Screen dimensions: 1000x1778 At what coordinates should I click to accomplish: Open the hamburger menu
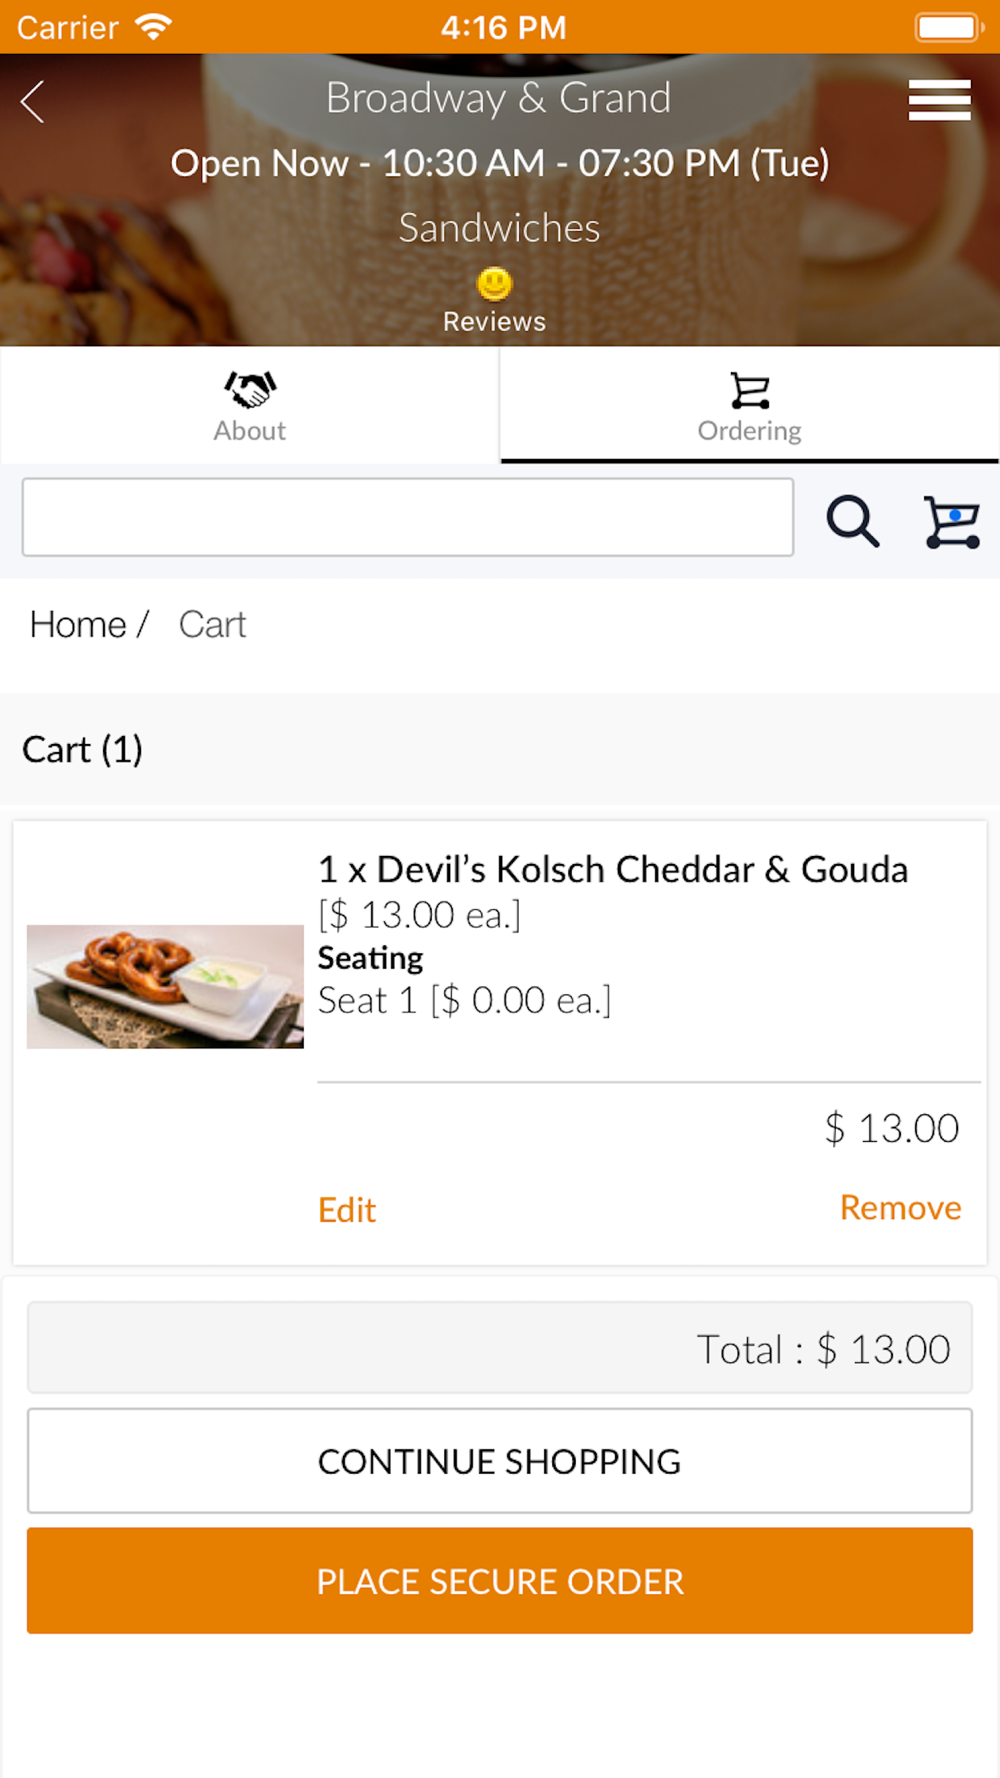pyautogui.click(x=939, y=100)
